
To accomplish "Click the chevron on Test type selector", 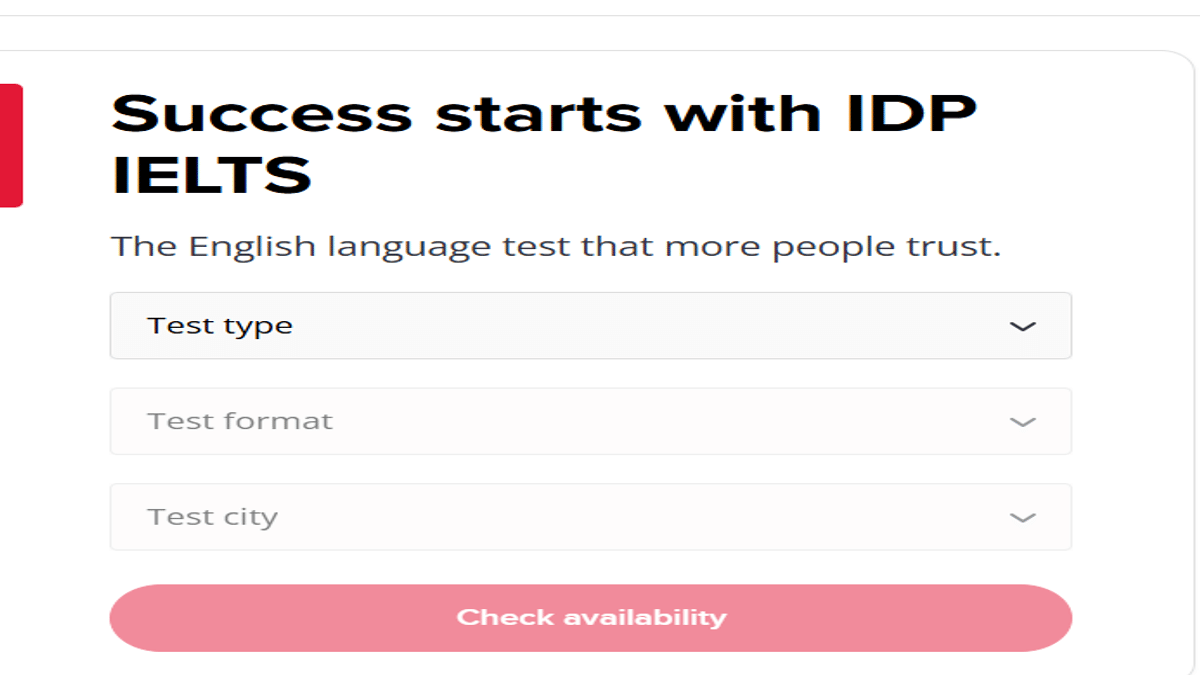I will tap(1020, 325).
